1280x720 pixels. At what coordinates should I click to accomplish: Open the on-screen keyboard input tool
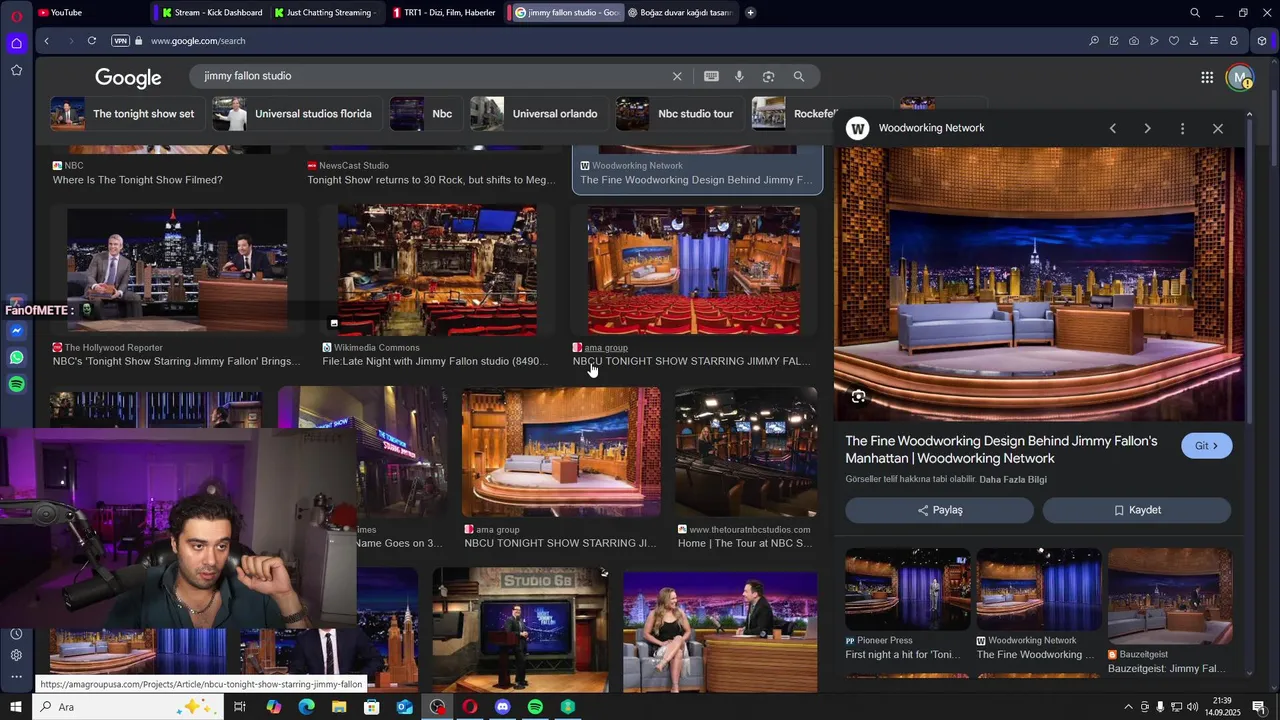coord(711,76)
